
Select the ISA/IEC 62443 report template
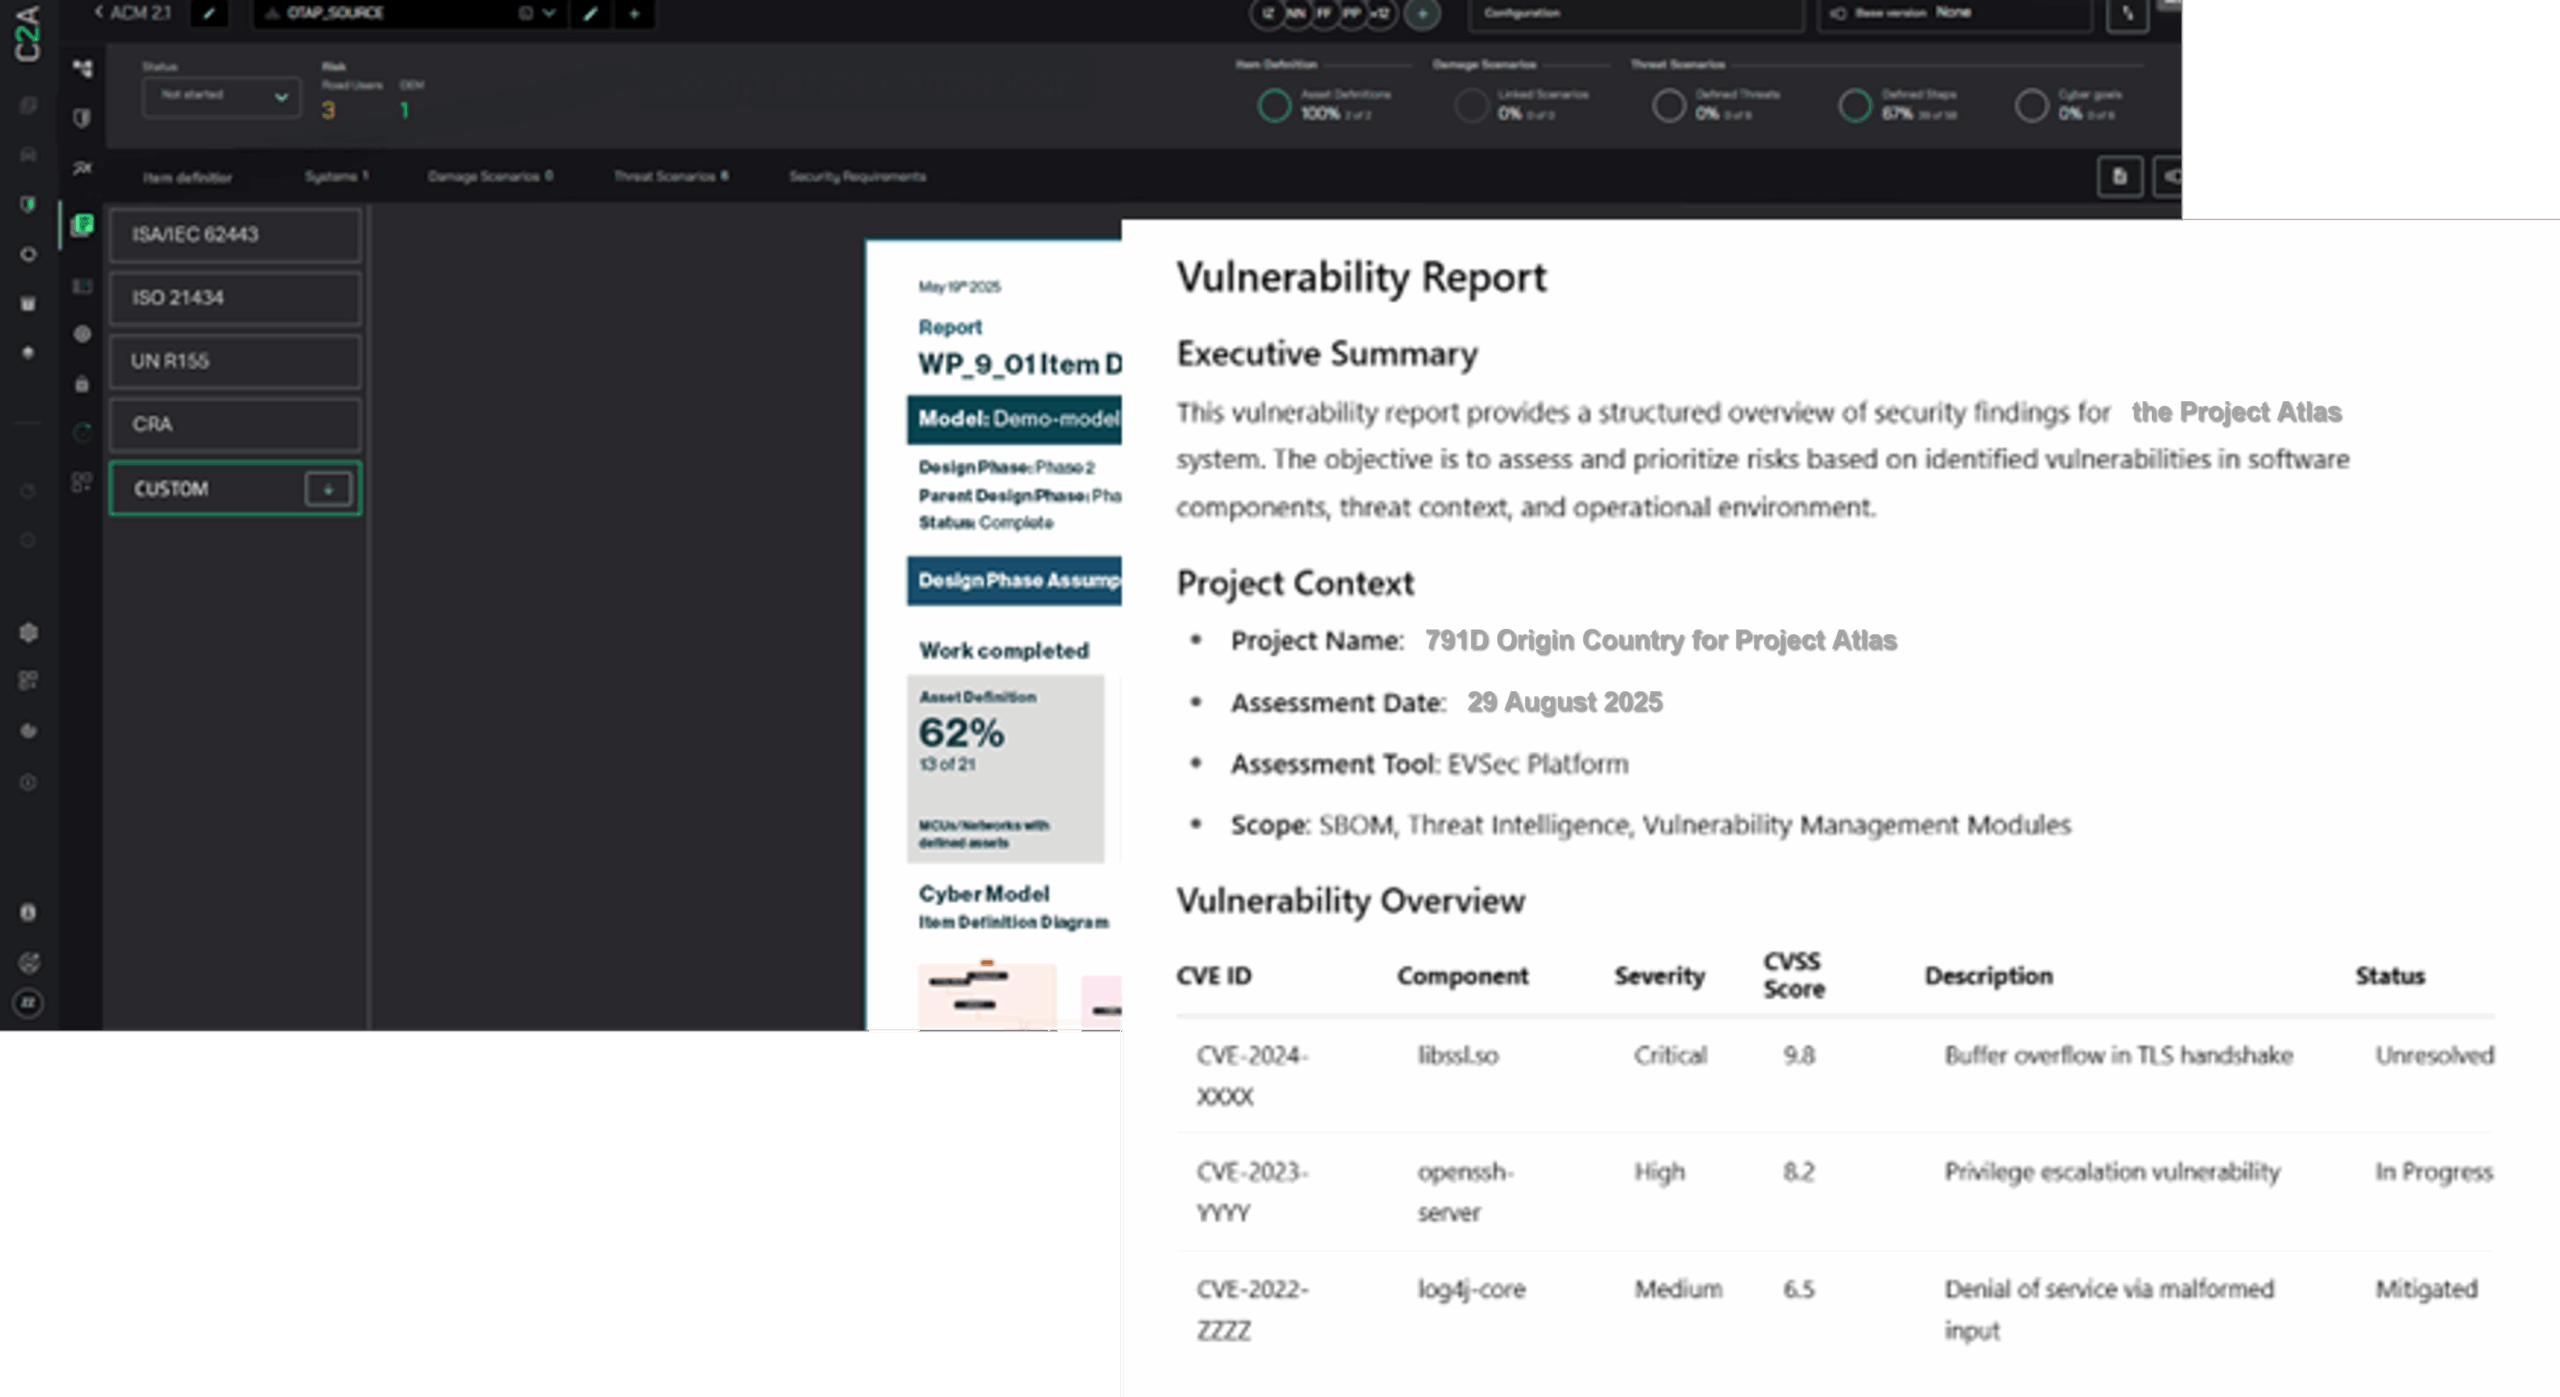235,235
